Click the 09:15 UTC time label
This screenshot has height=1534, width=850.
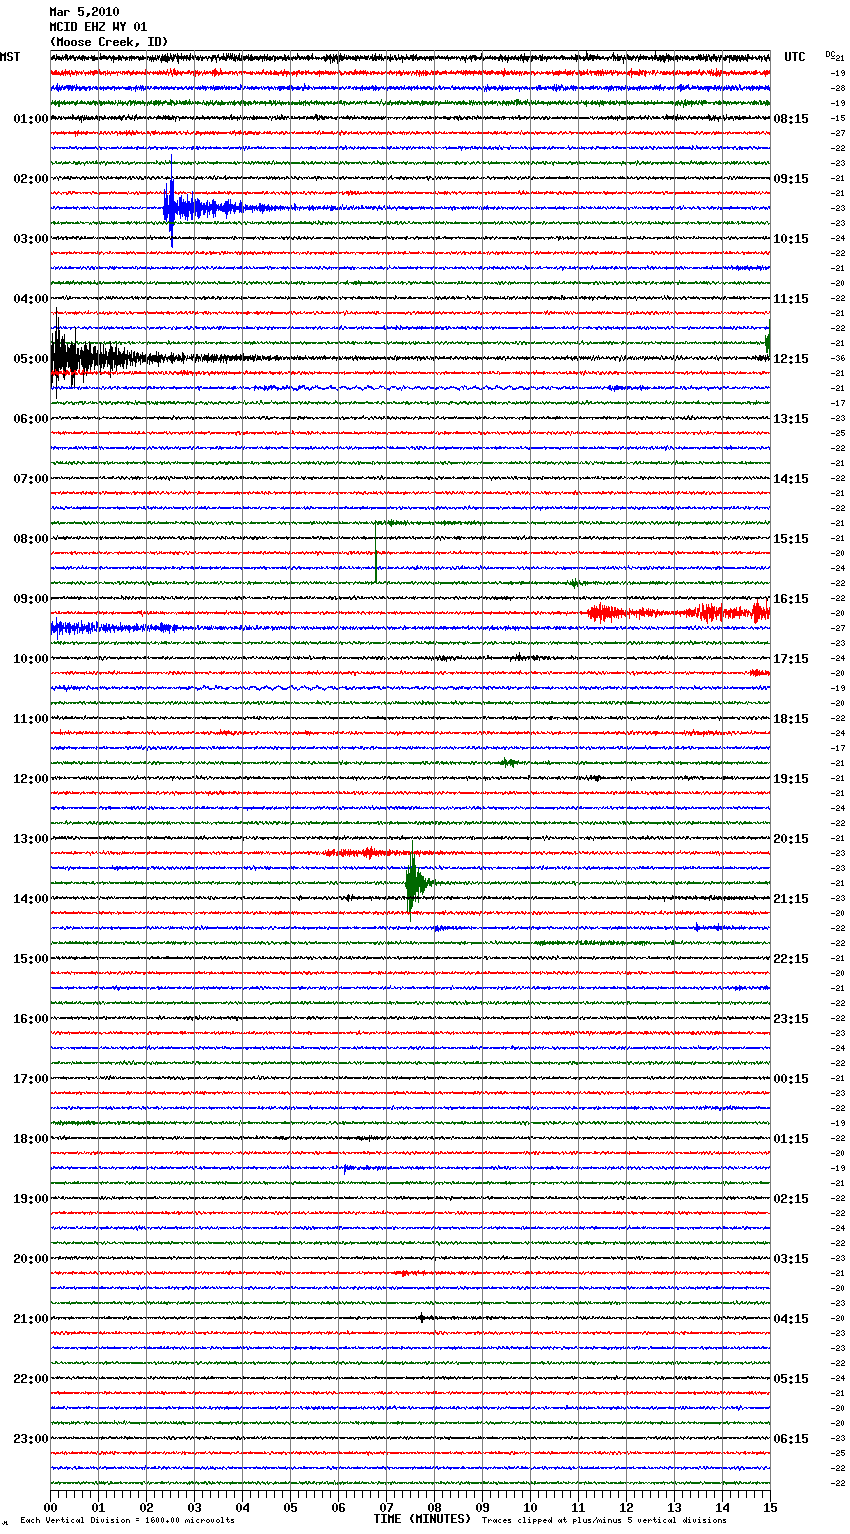791,179
